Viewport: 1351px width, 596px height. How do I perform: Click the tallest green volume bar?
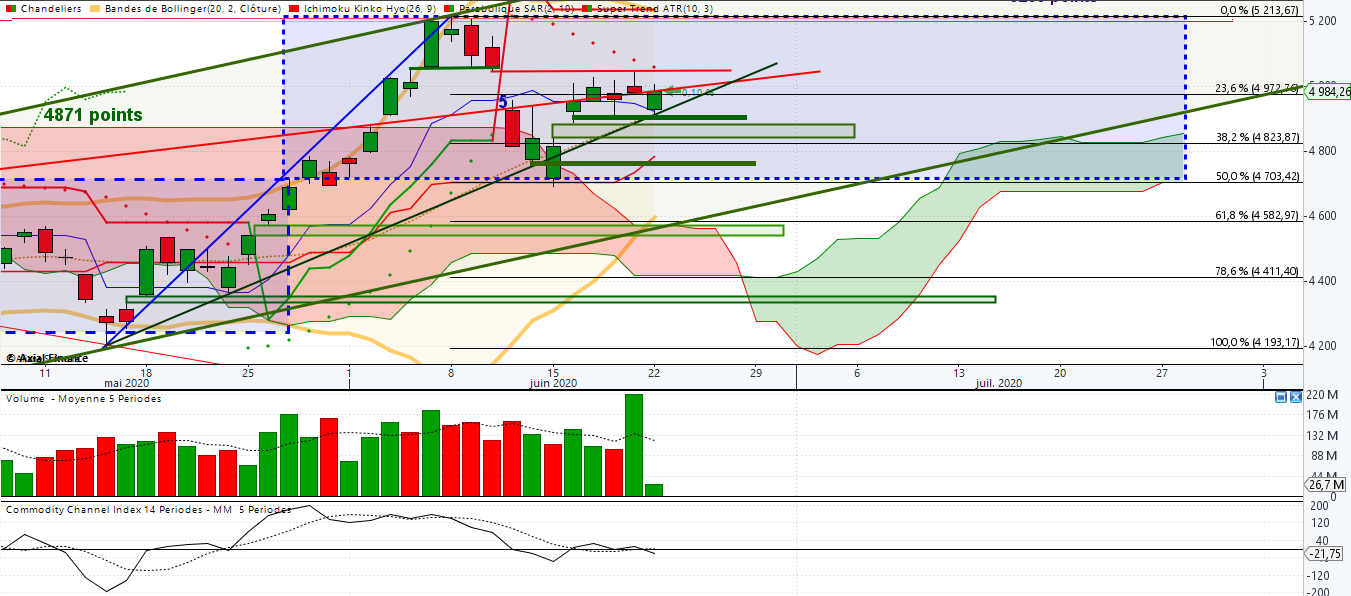[x=633, y=444]
